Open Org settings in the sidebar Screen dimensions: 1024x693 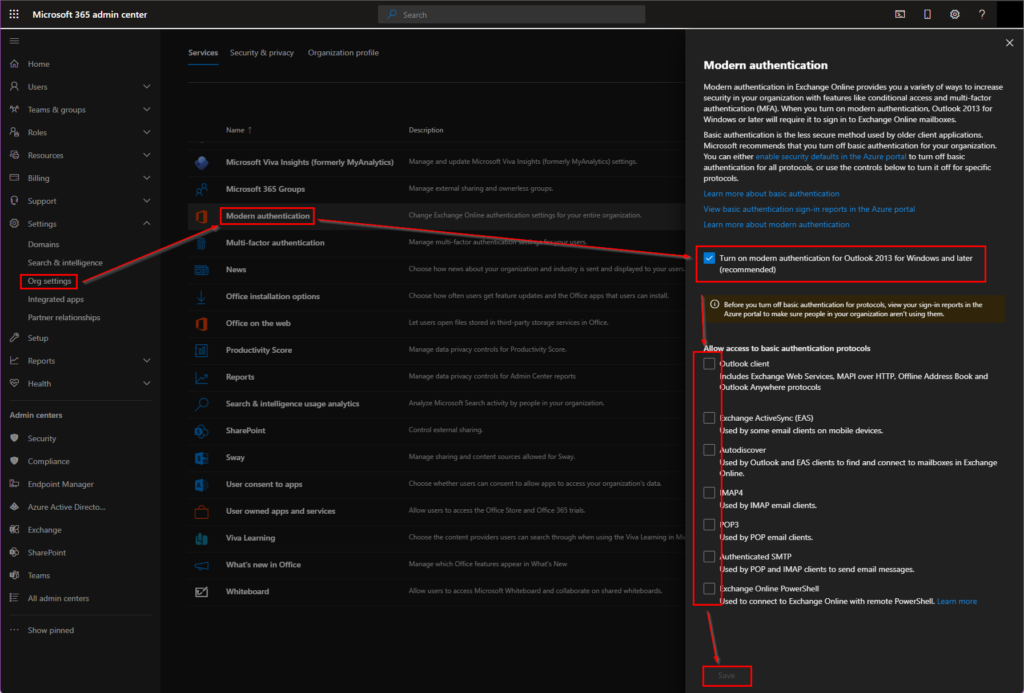tap(50, 281)
